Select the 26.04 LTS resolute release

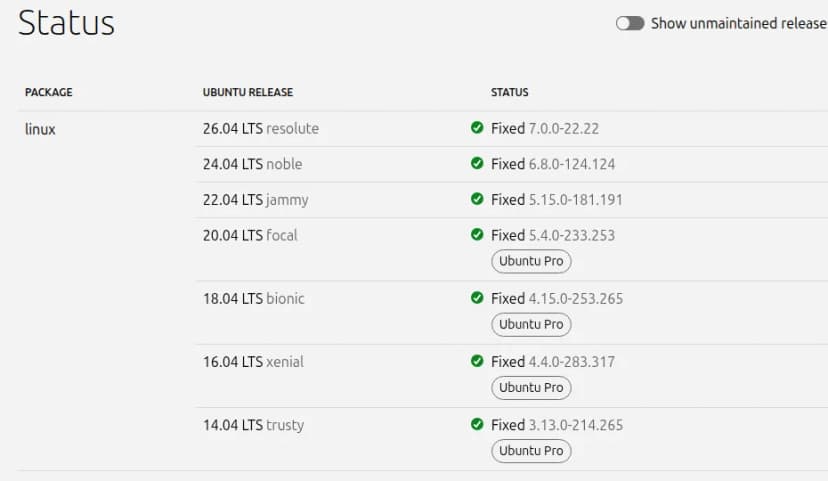pos(261,128)
